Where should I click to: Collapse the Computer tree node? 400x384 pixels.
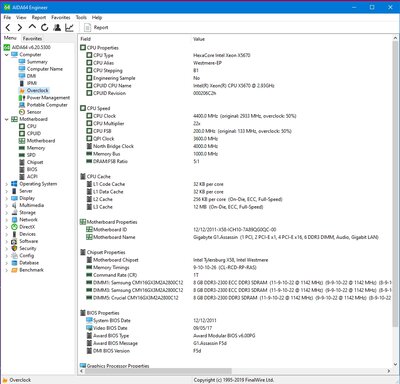pyautogui.click(x=6, y=55)
